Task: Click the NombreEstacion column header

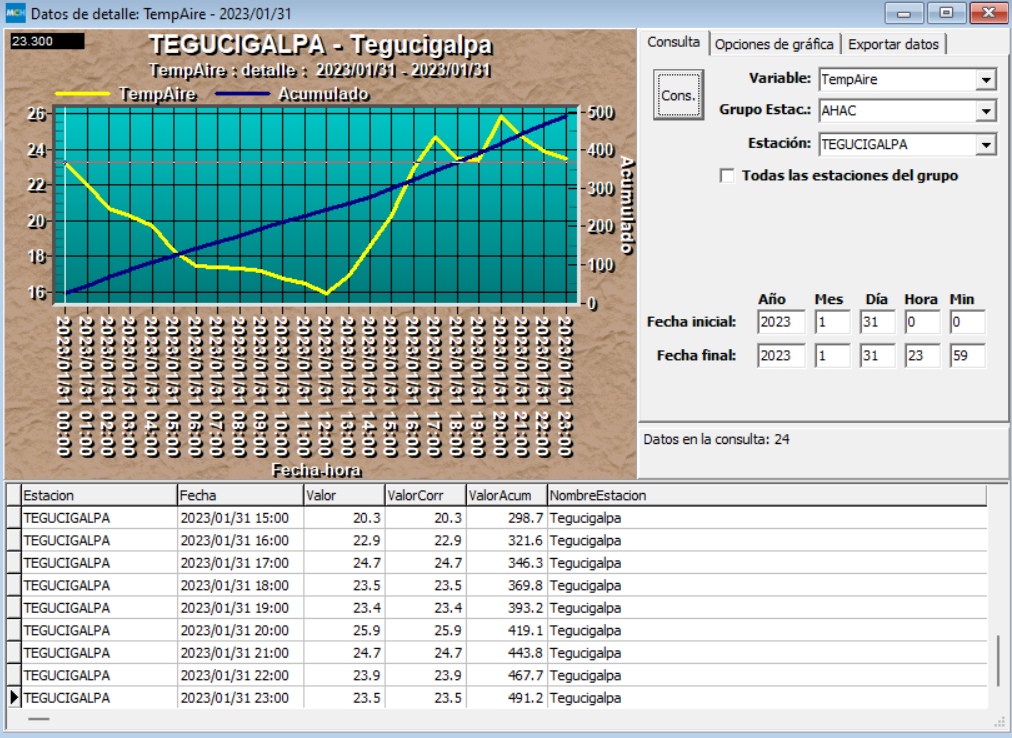Action: click(x=767, y=495)
